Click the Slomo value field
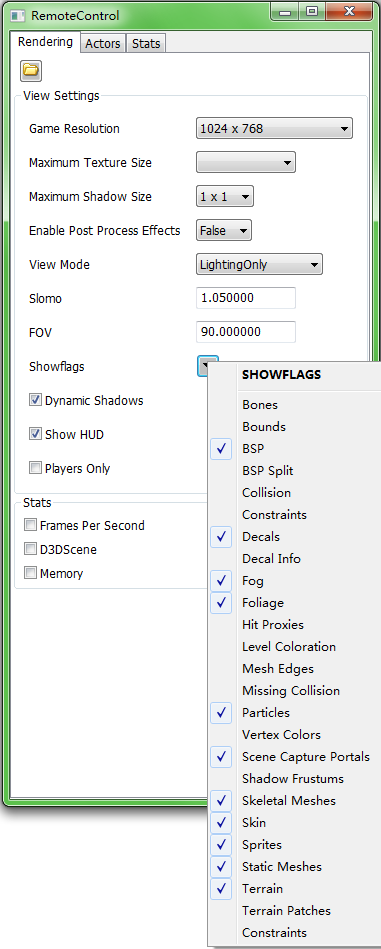This screenshot has width=381, height=949. pos(246,298)
